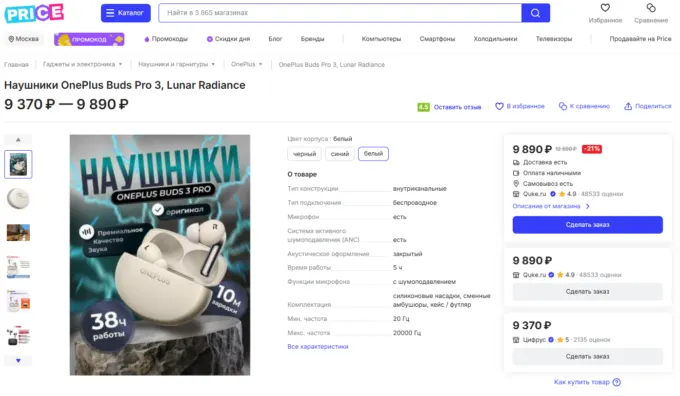Open Холодильники category
The width and height of the screenshot is (680, 396).
(x=496, y=39)
